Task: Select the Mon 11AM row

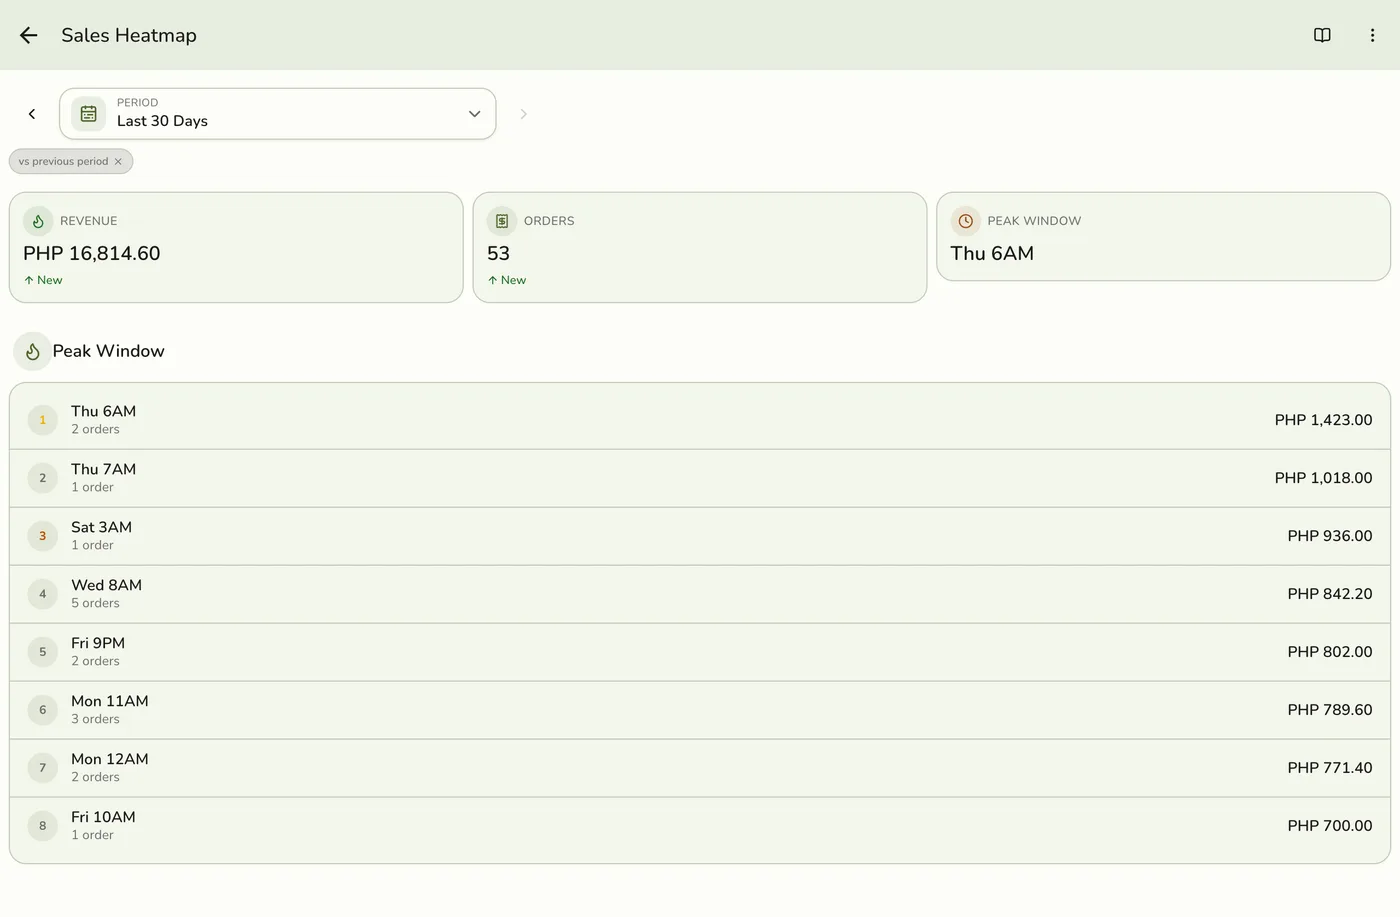Action: 700,710
